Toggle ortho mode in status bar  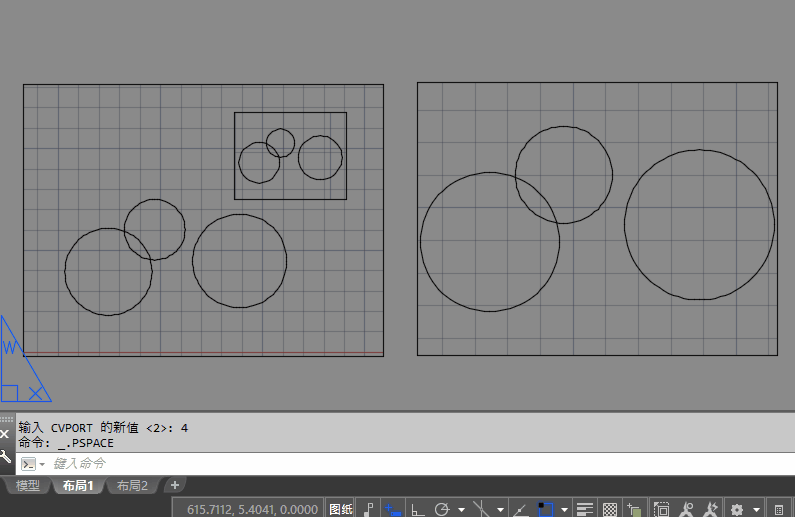coord(419,509)
